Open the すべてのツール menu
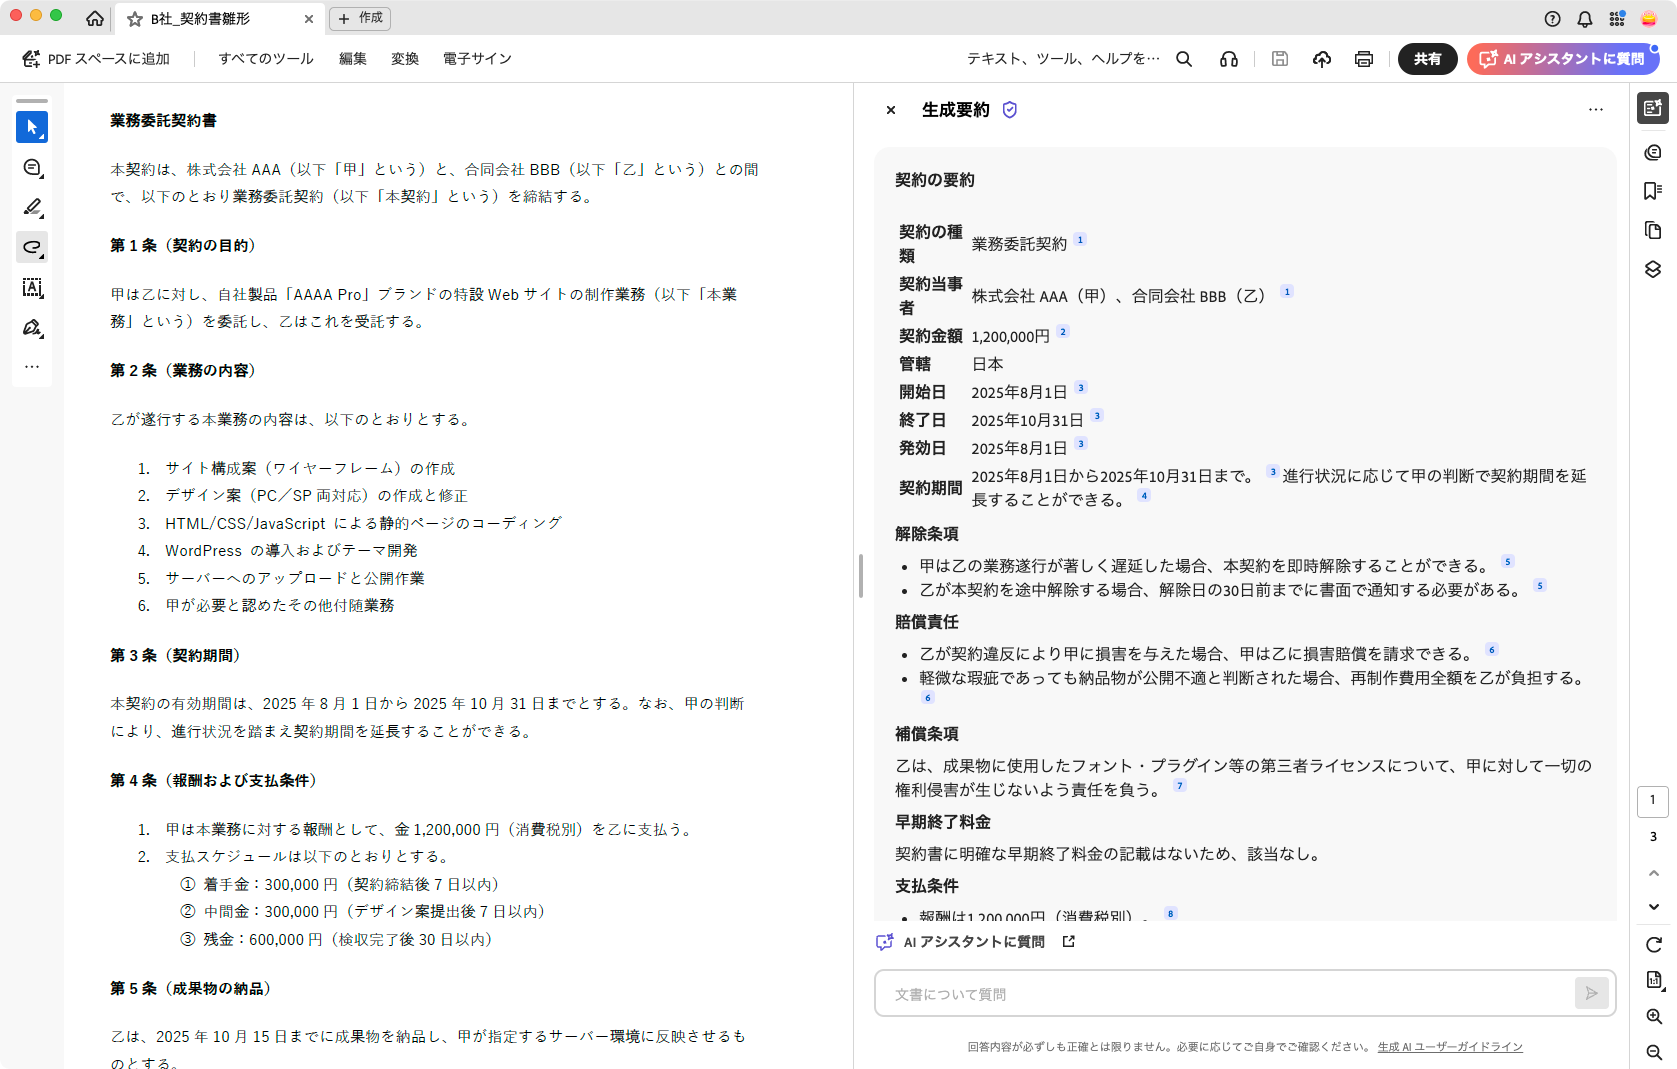The image size is (1677, 1069). coord(266,59)
